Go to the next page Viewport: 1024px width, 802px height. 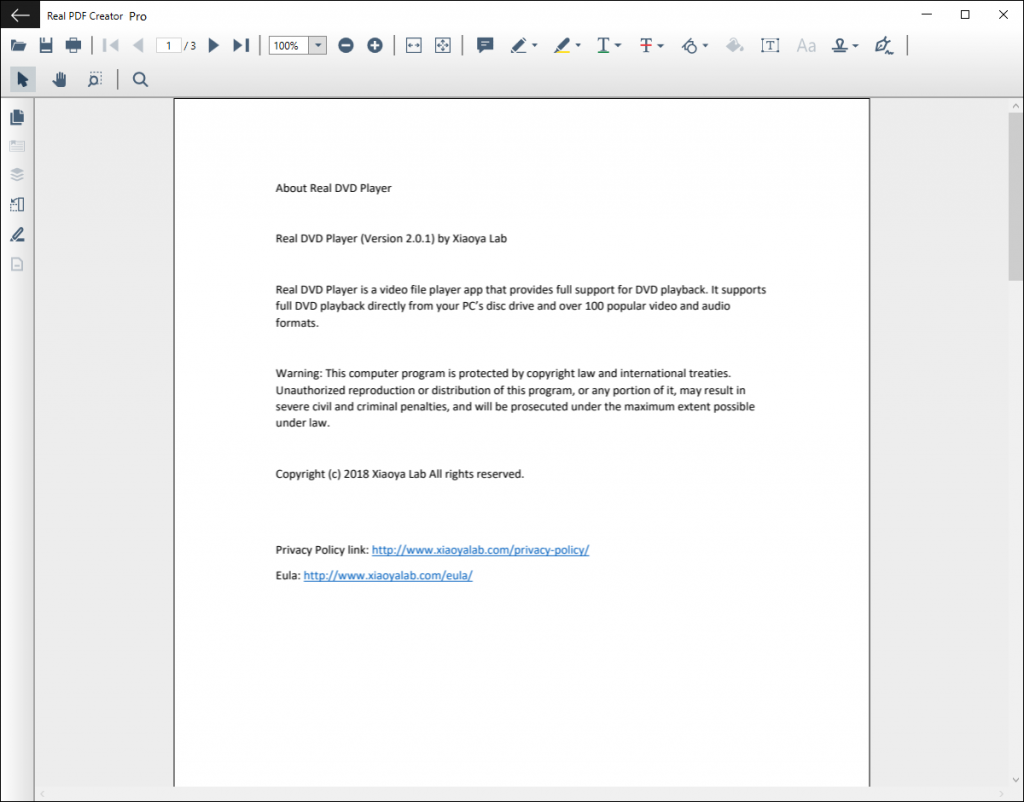point(213,45)
